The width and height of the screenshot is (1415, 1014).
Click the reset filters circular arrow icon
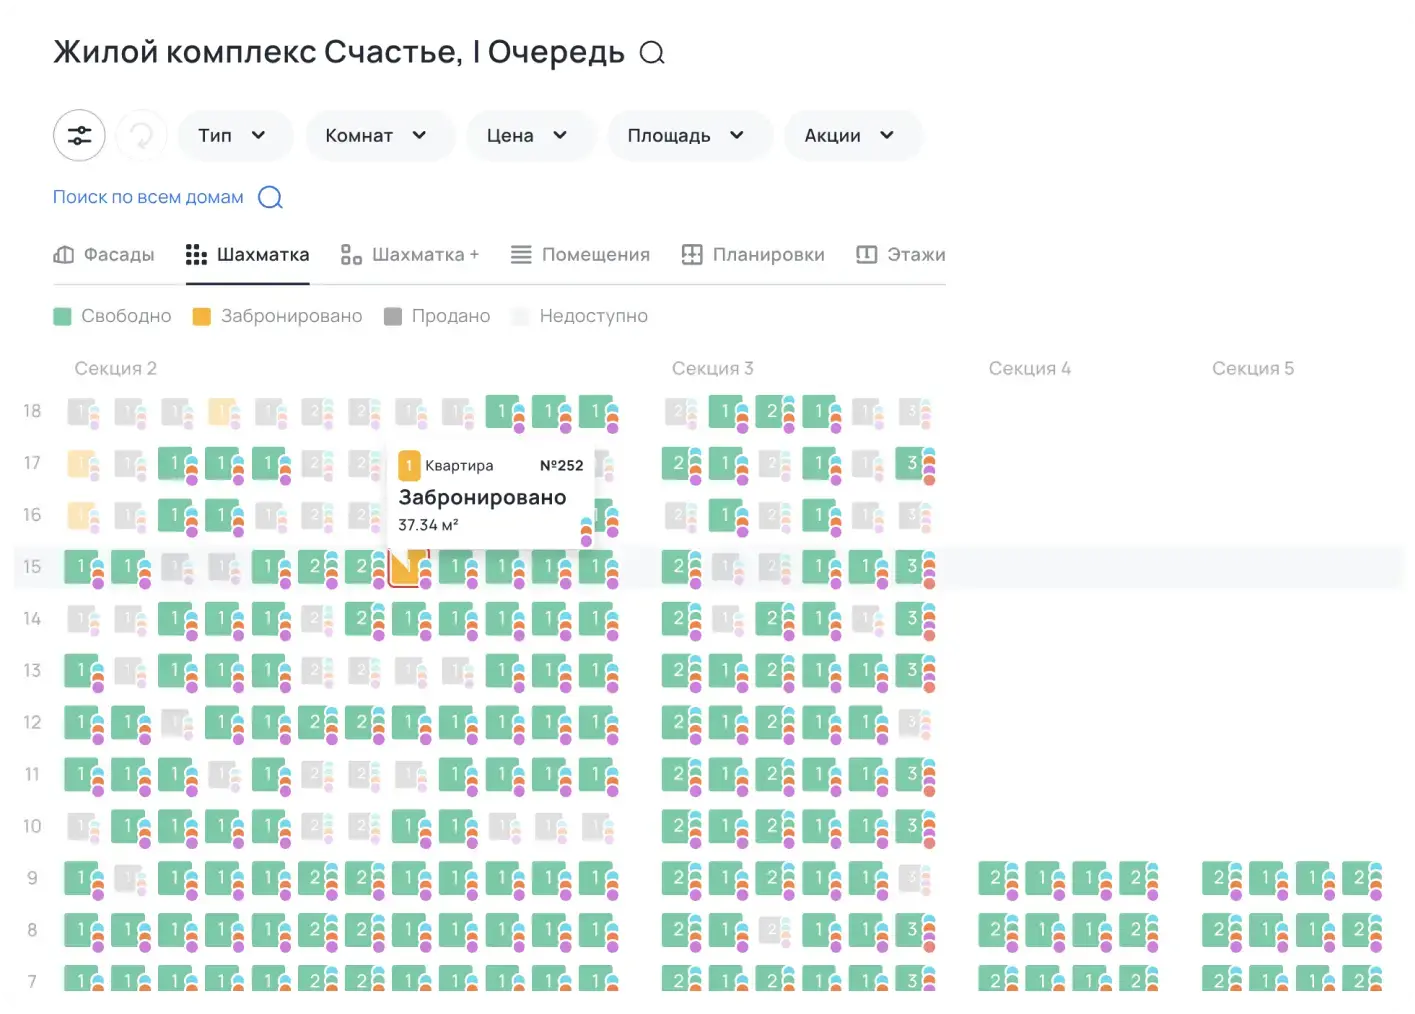pyautogui.click(x=141, y=135)
